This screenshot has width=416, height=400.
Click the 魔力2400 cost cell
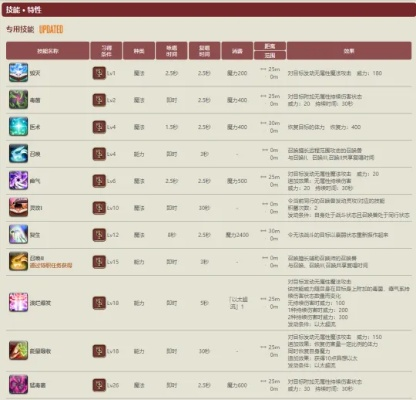click(x=237, y=235)
